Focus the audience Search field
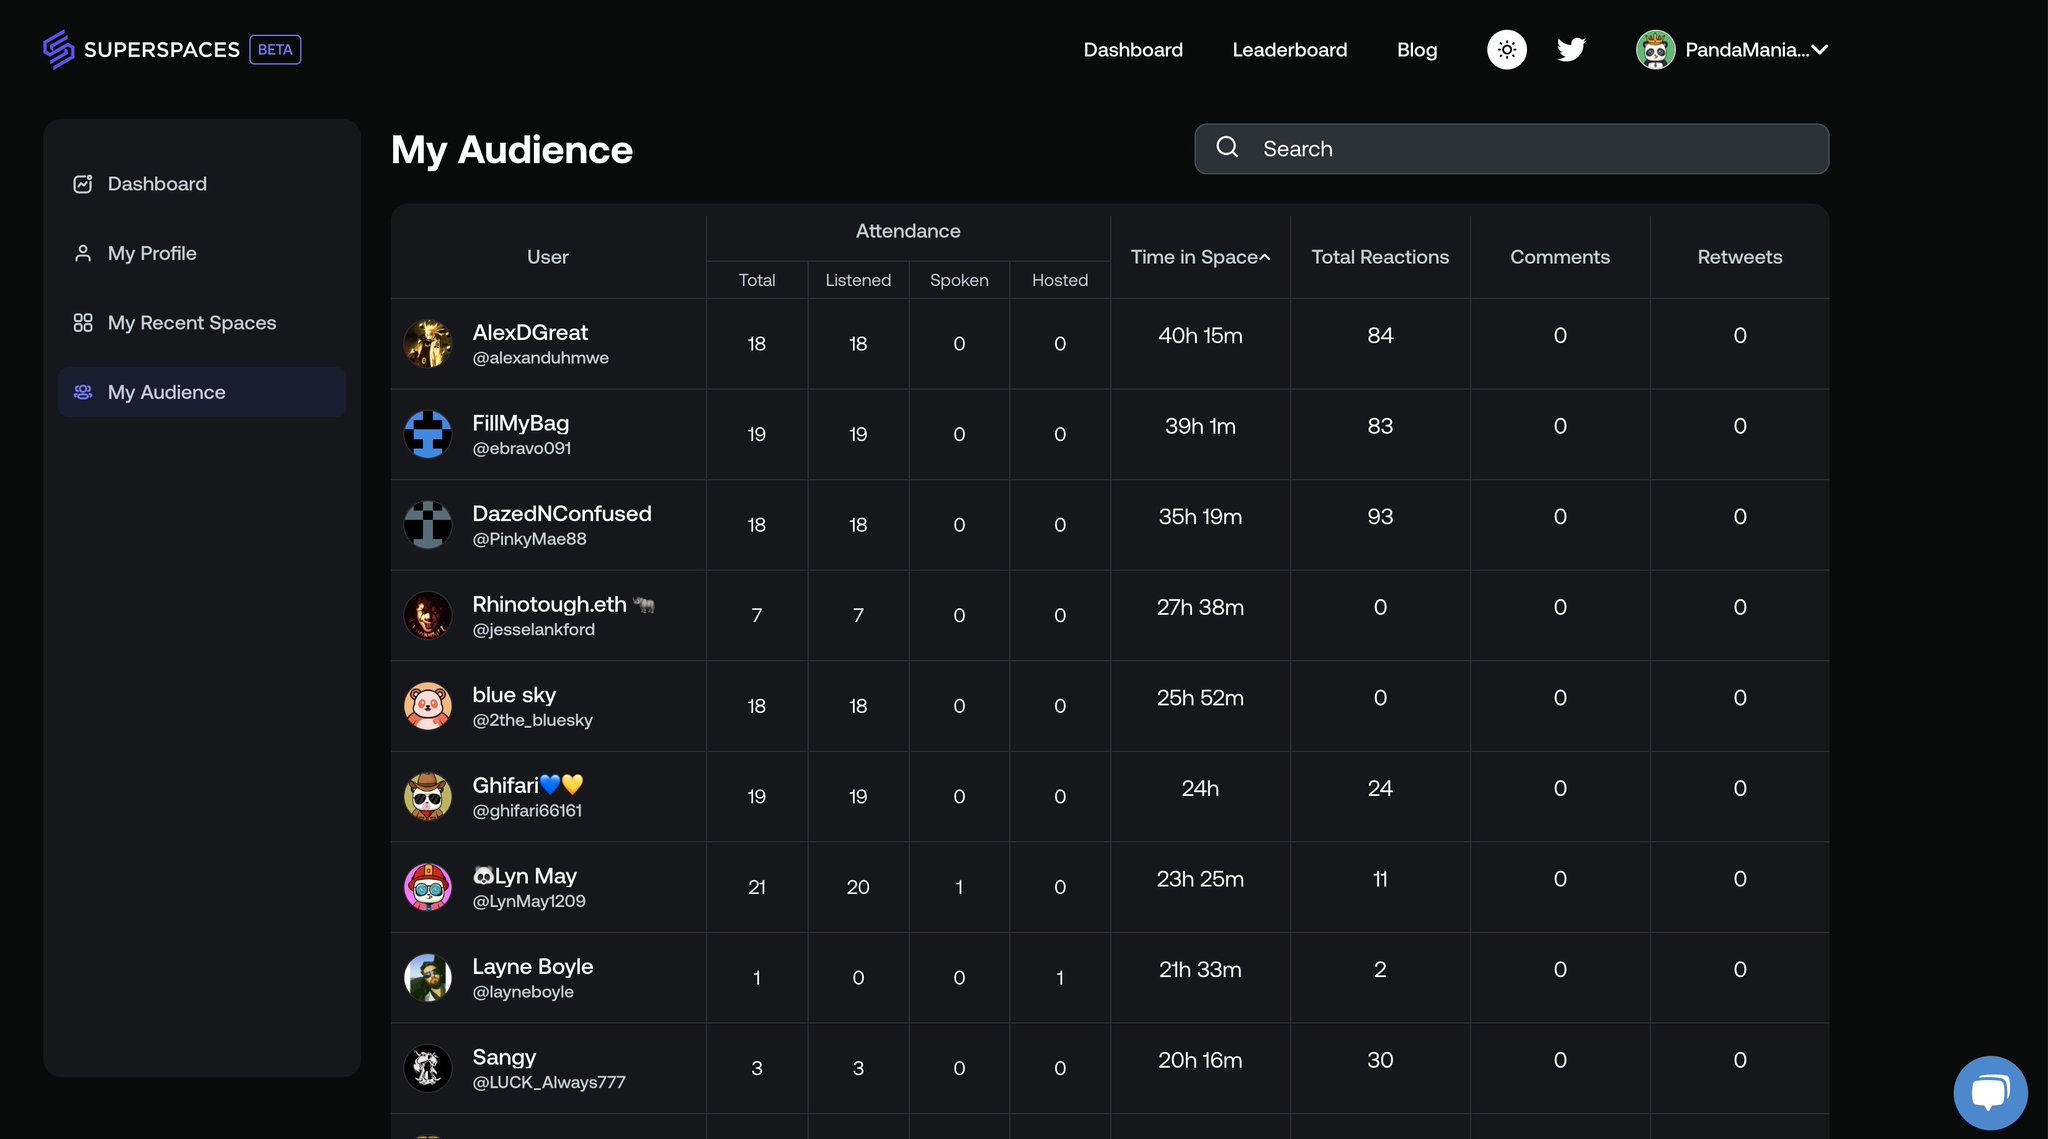 click(x=1530, y=149)
